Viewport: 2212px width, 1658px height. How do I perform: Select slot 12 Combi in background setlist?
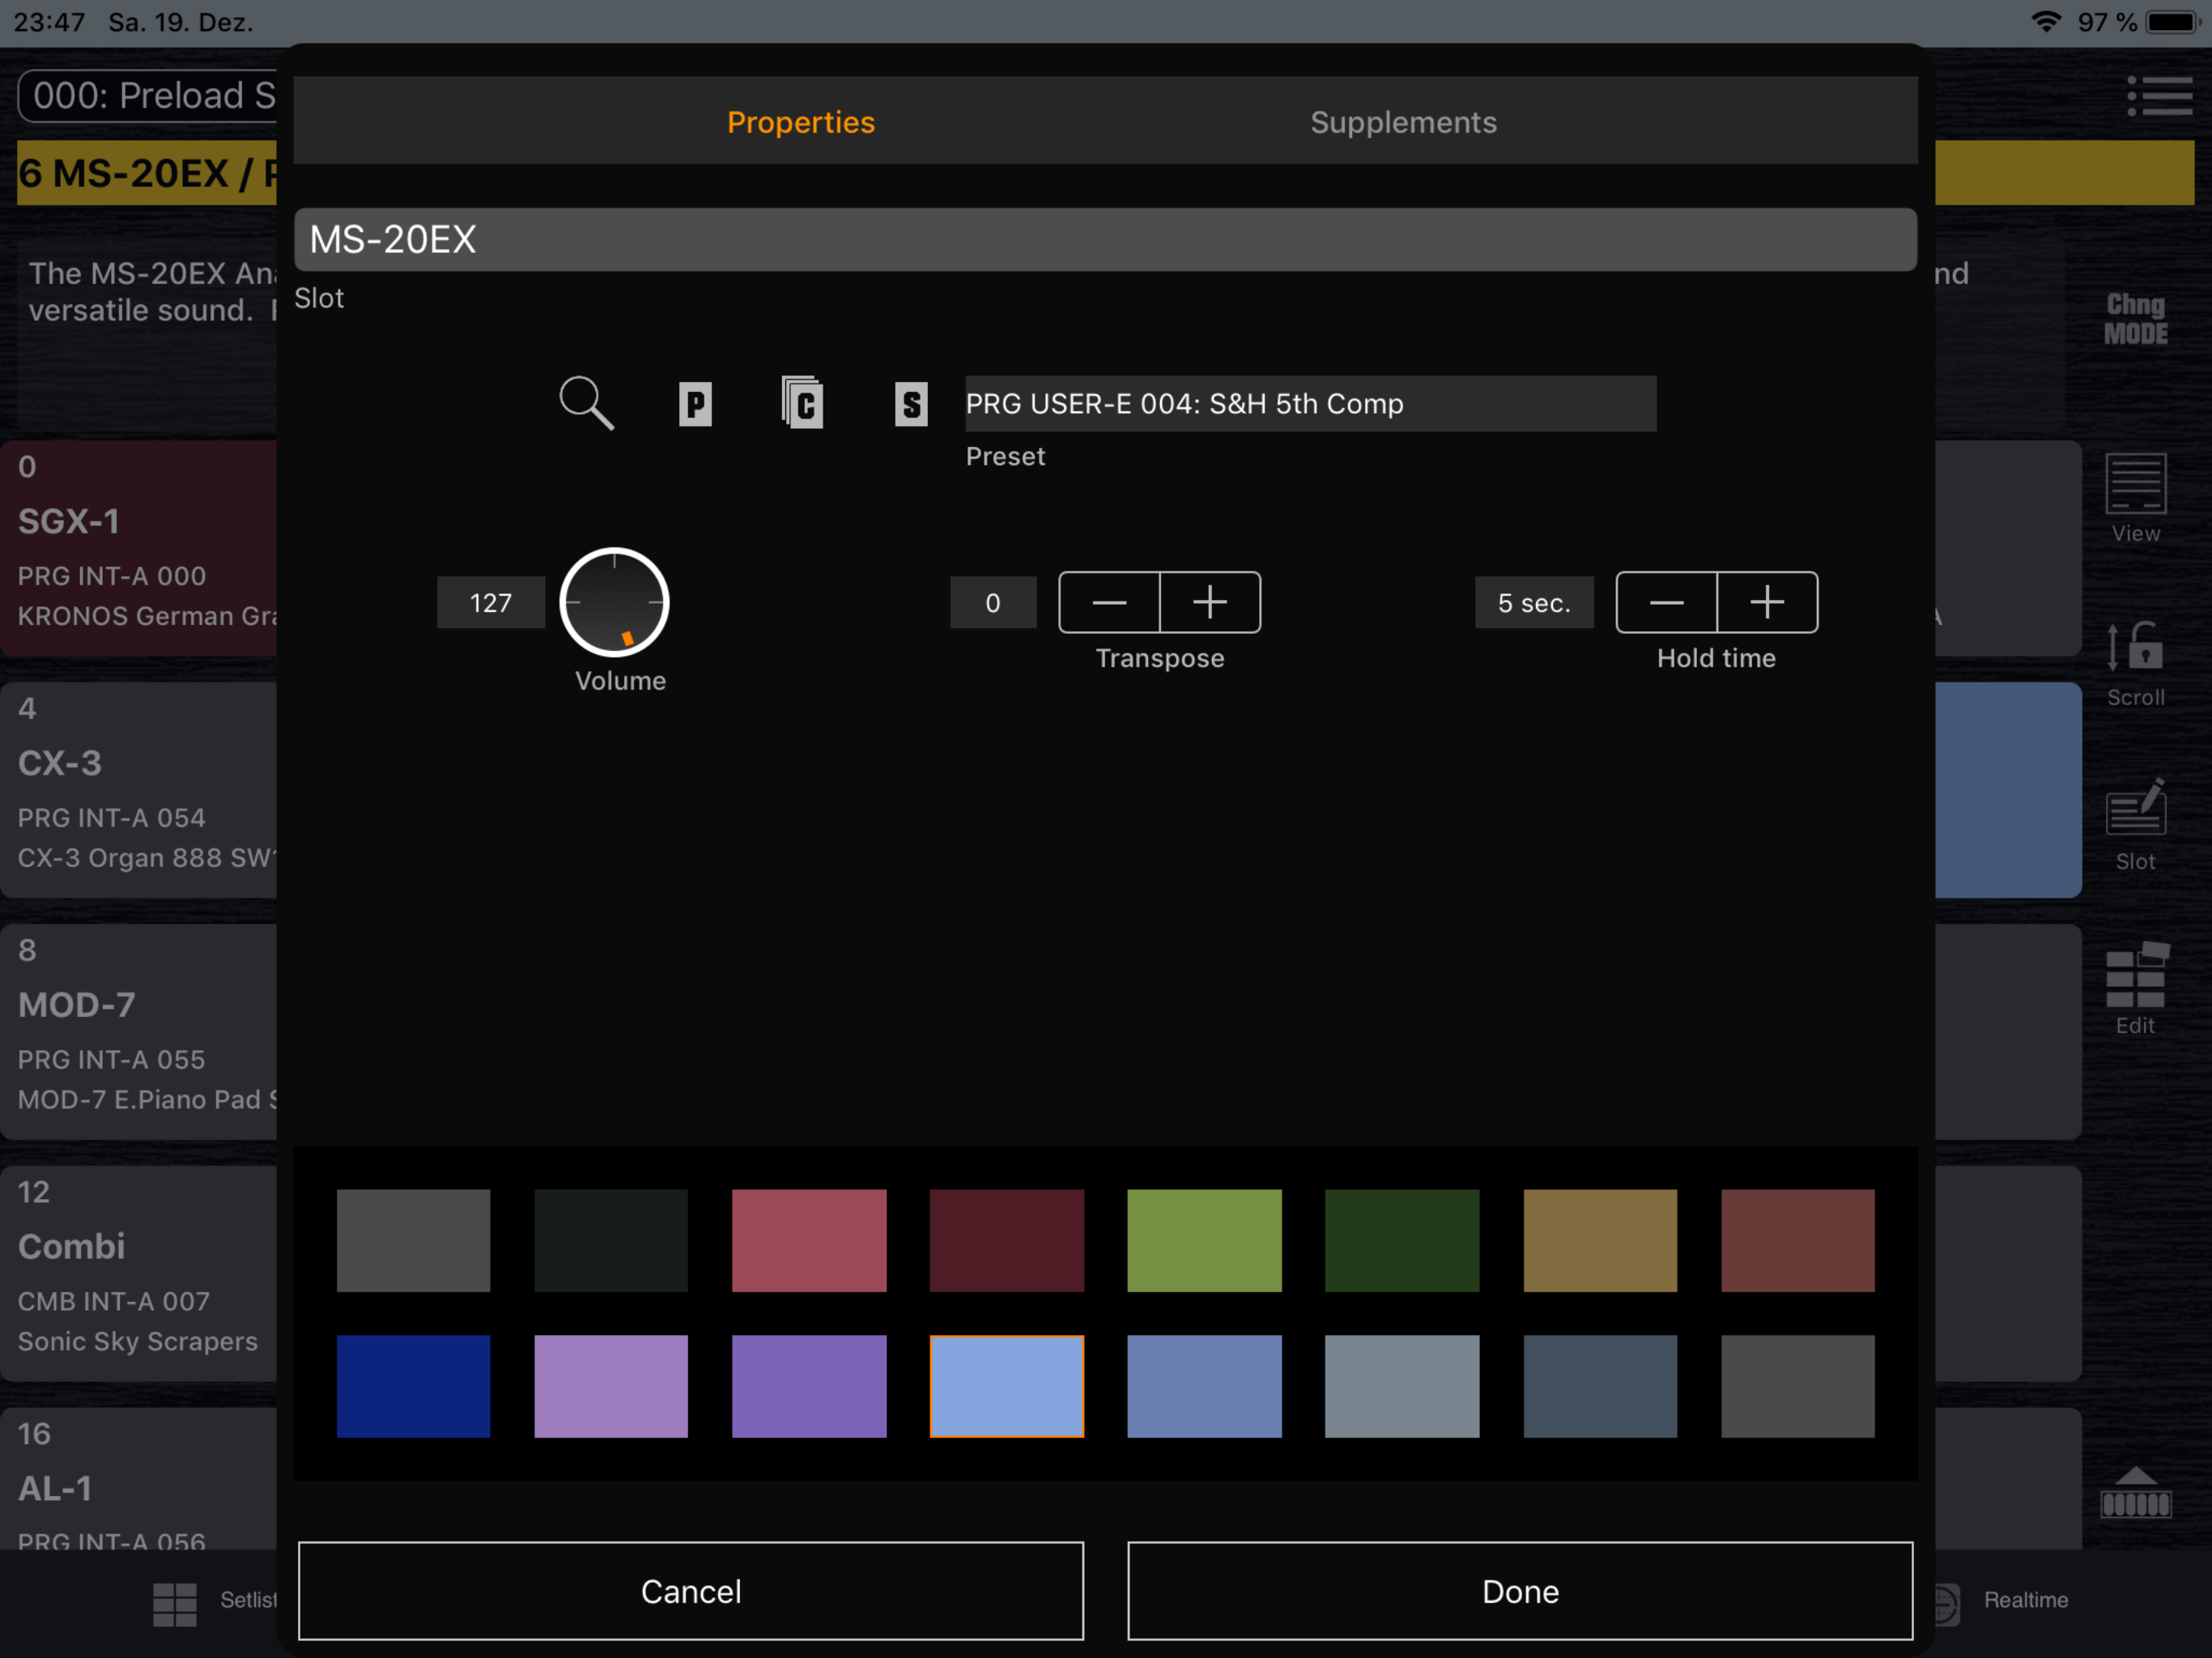139,1274
